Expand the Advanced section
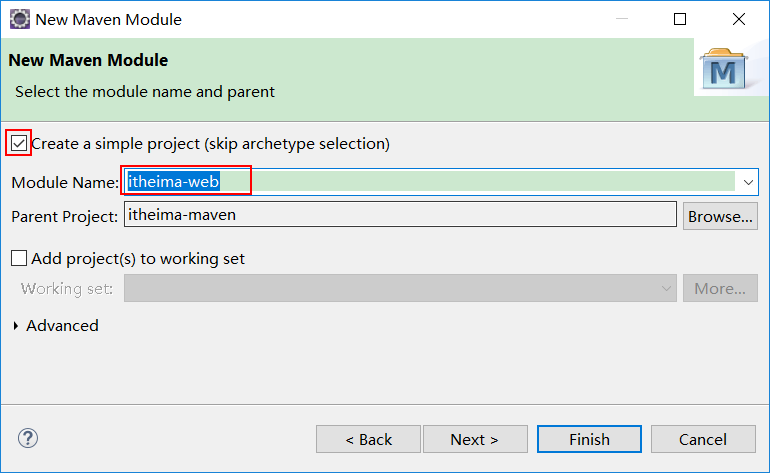The width and height of the screenshot is (770, 473). click(18, 326)
